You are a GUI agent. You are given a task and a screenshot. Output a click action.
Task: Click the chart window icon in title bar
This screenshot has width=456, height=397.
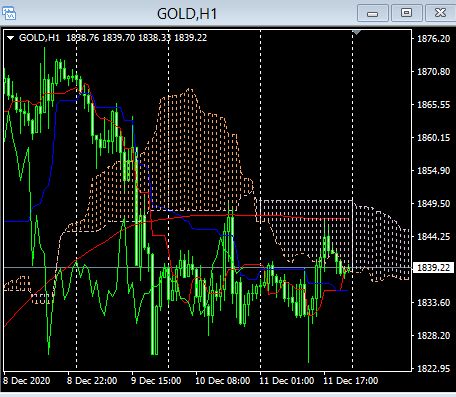coord(9,13)
